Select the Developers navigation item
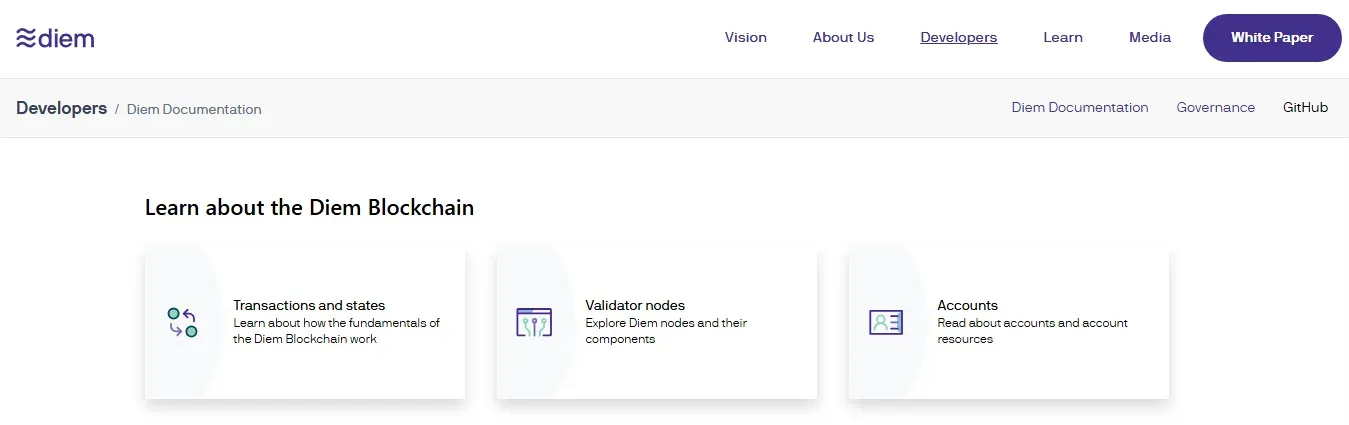Viewport: 1349px width, 425px height. pyautogui.click(x=958, y=38)
